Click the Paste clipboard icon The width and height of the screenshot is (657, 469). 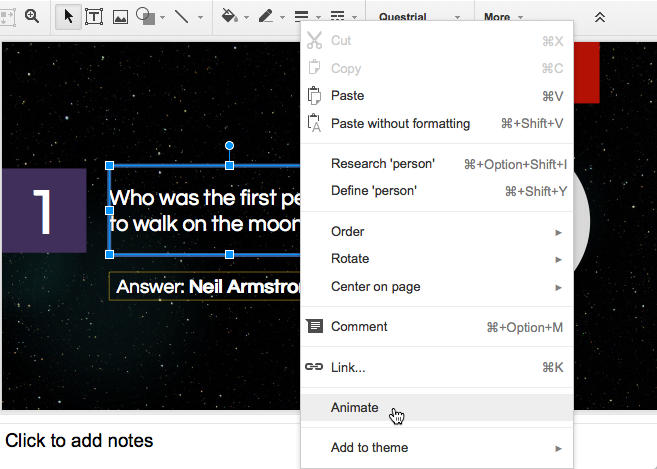314,96
